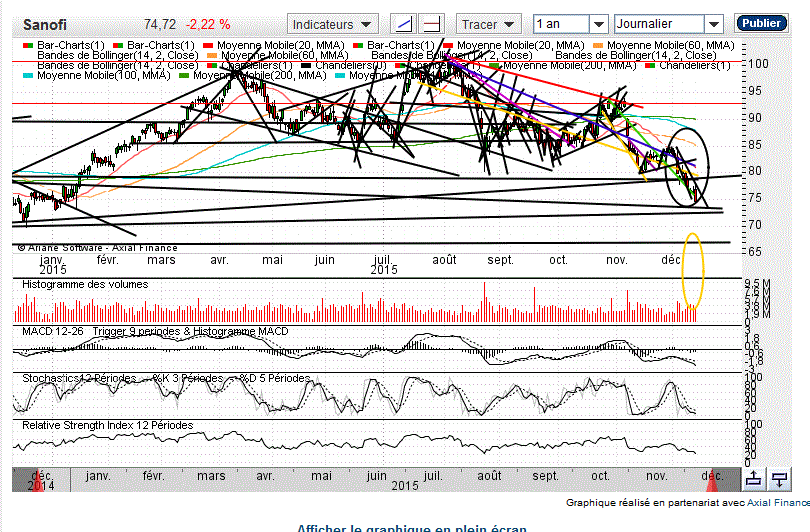Screen dimensions: 810x532
Task: Click the 'MACD 12-26' panel title
Action: 52,331
